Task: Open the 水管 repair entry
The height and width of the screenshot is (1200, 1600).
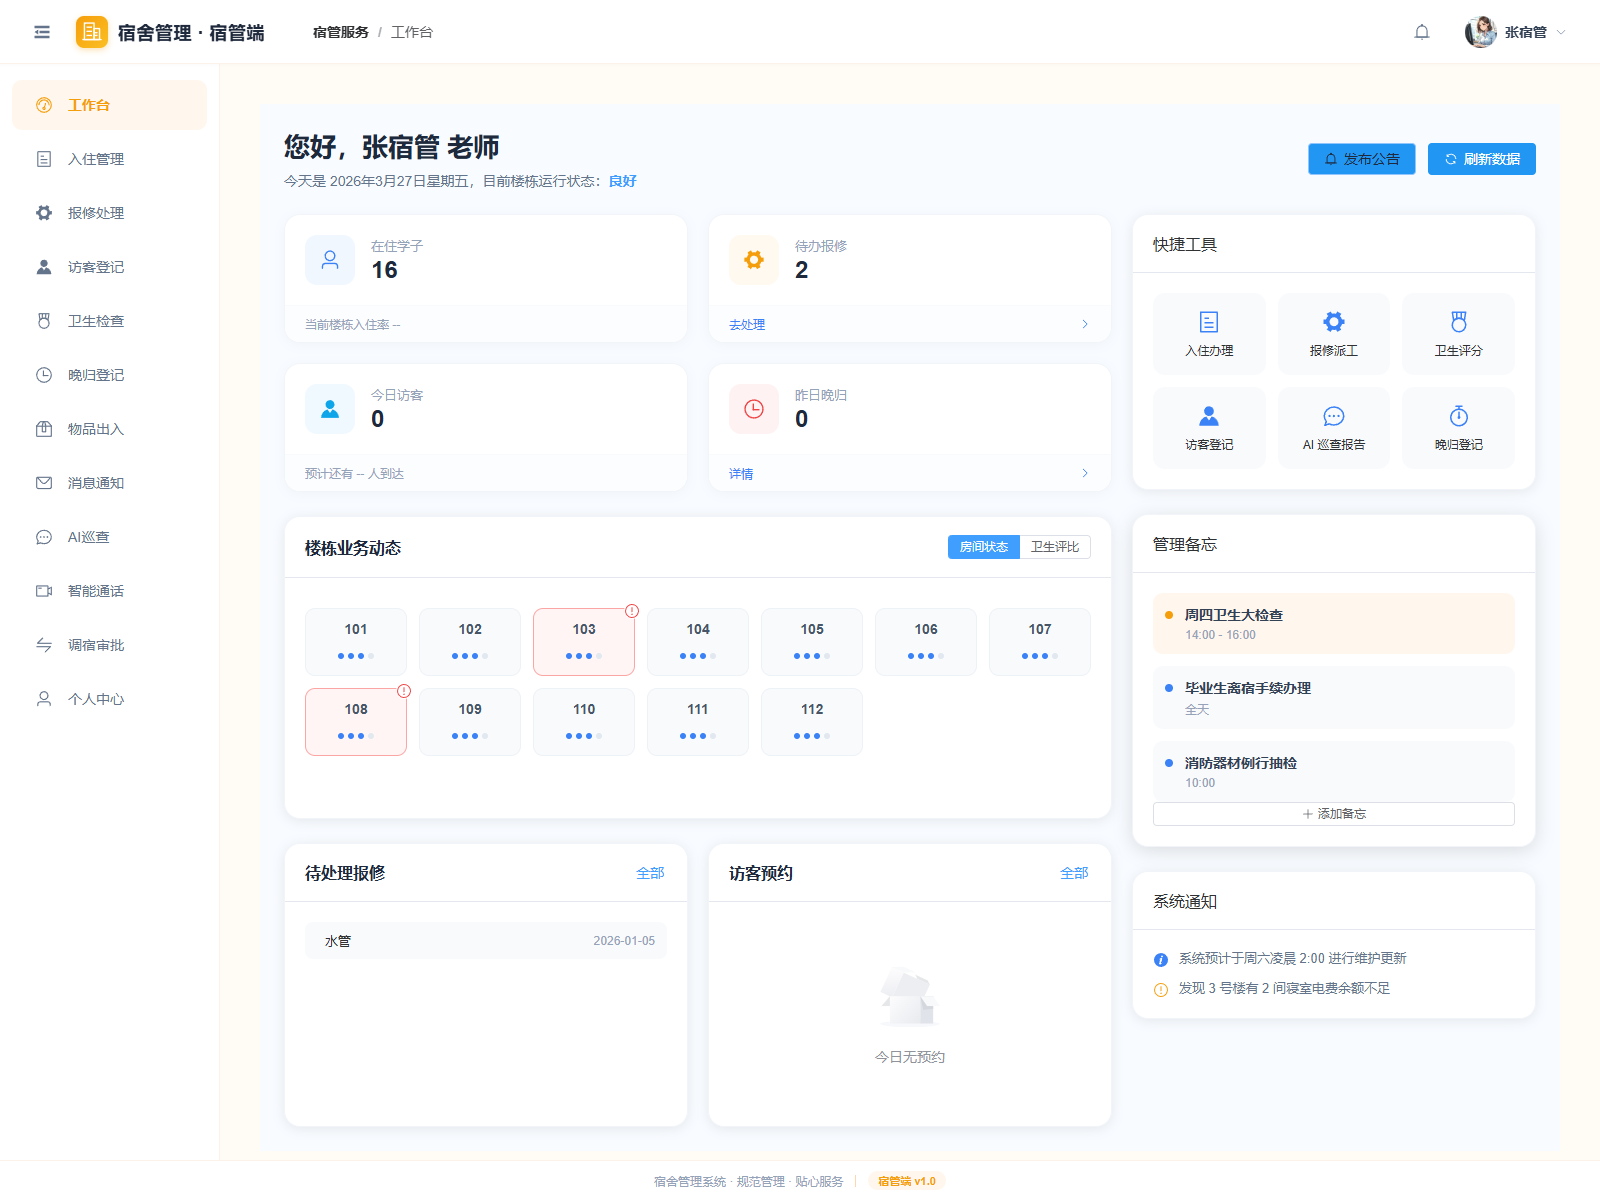Action: click(x=486, y=941)
